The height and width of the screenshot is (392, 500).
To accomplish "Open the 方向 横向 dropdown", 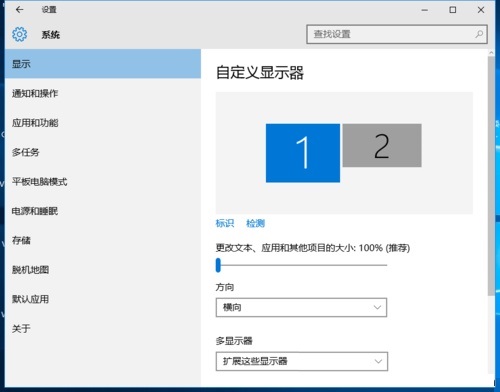I will click(x=301, y=307).
